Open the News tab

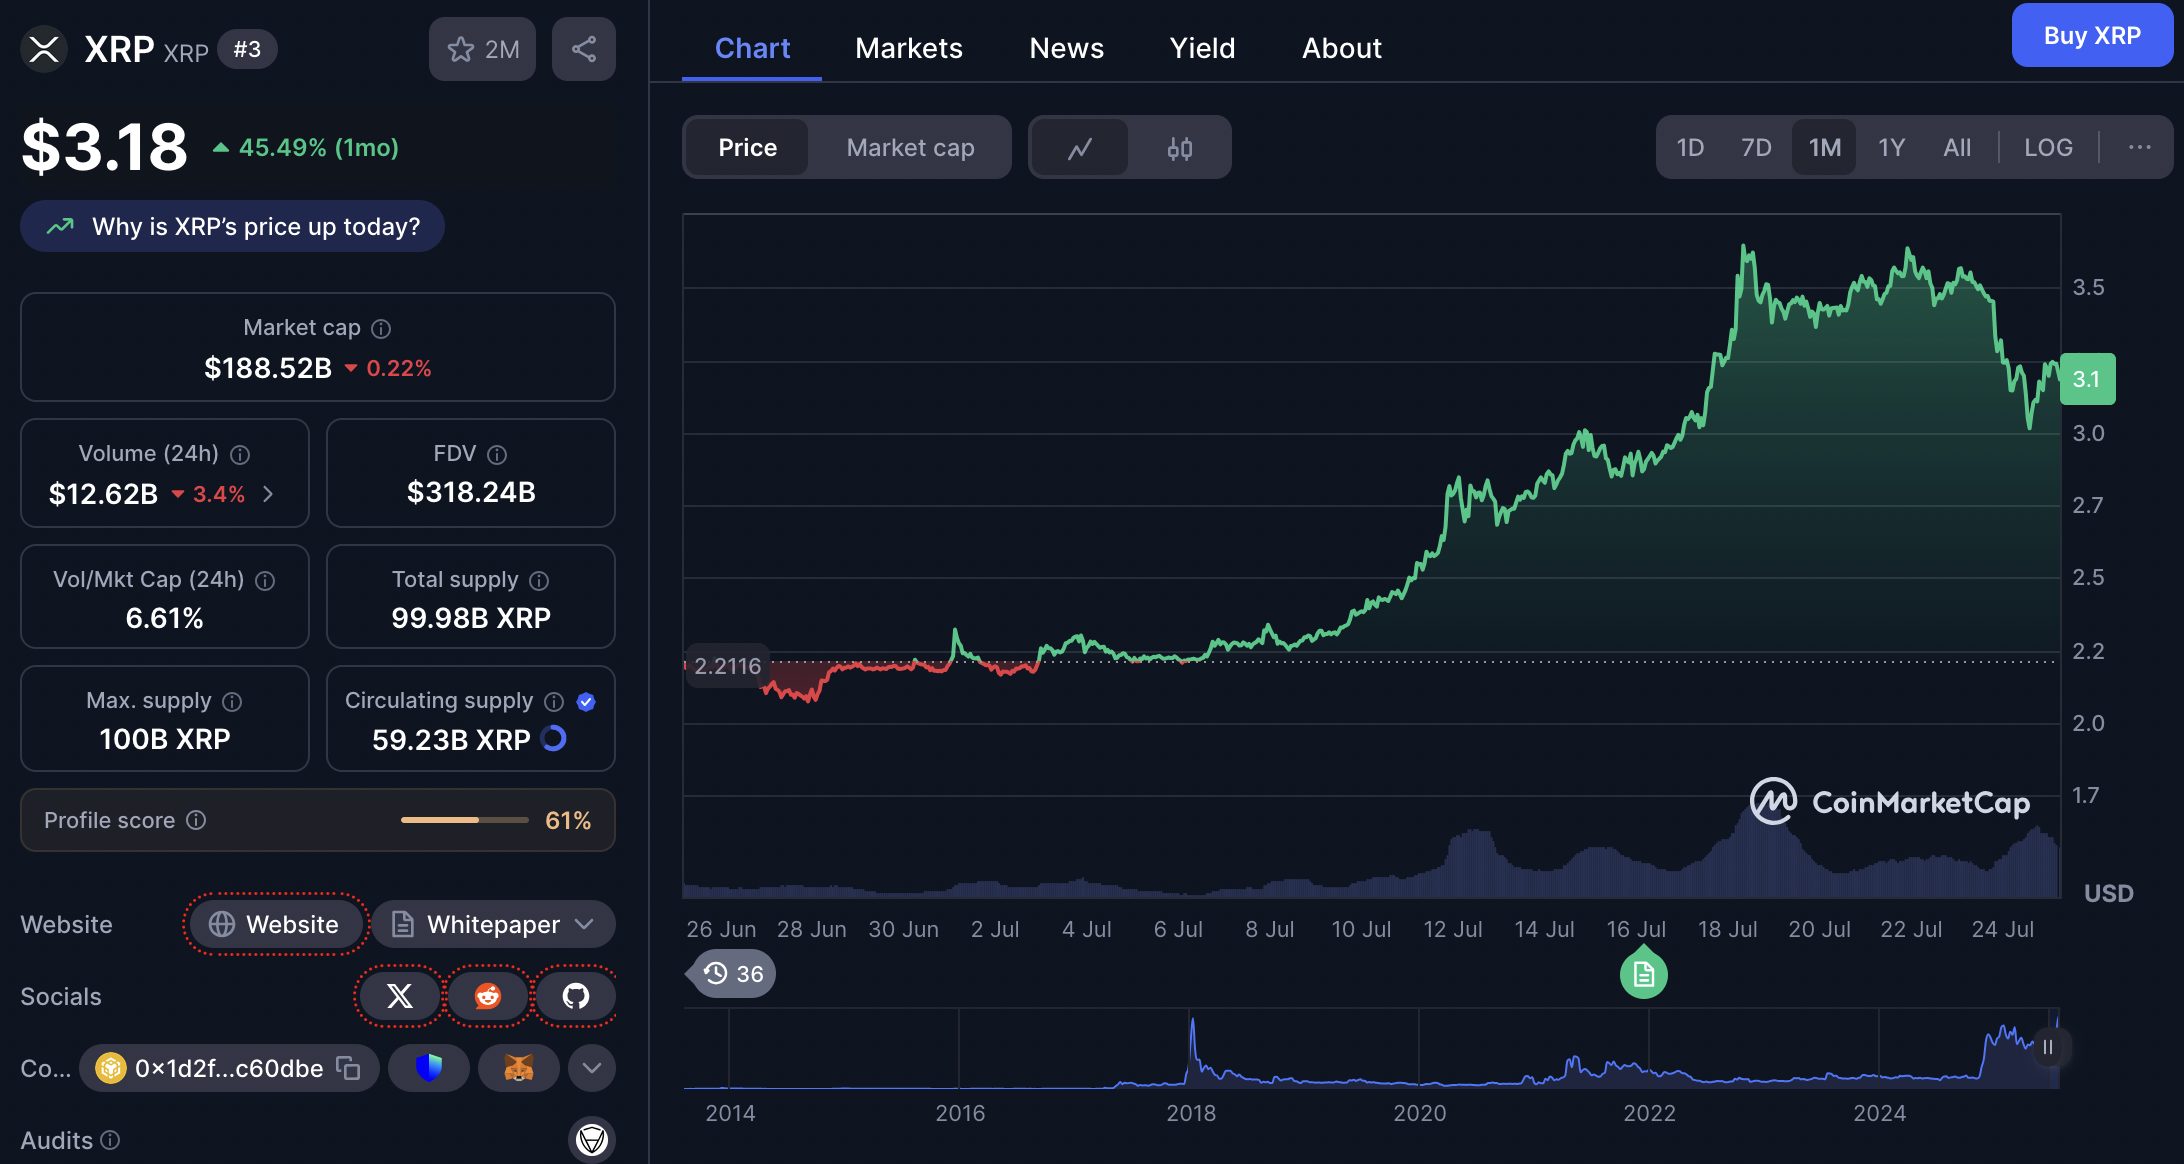[x=1067, y=48]
